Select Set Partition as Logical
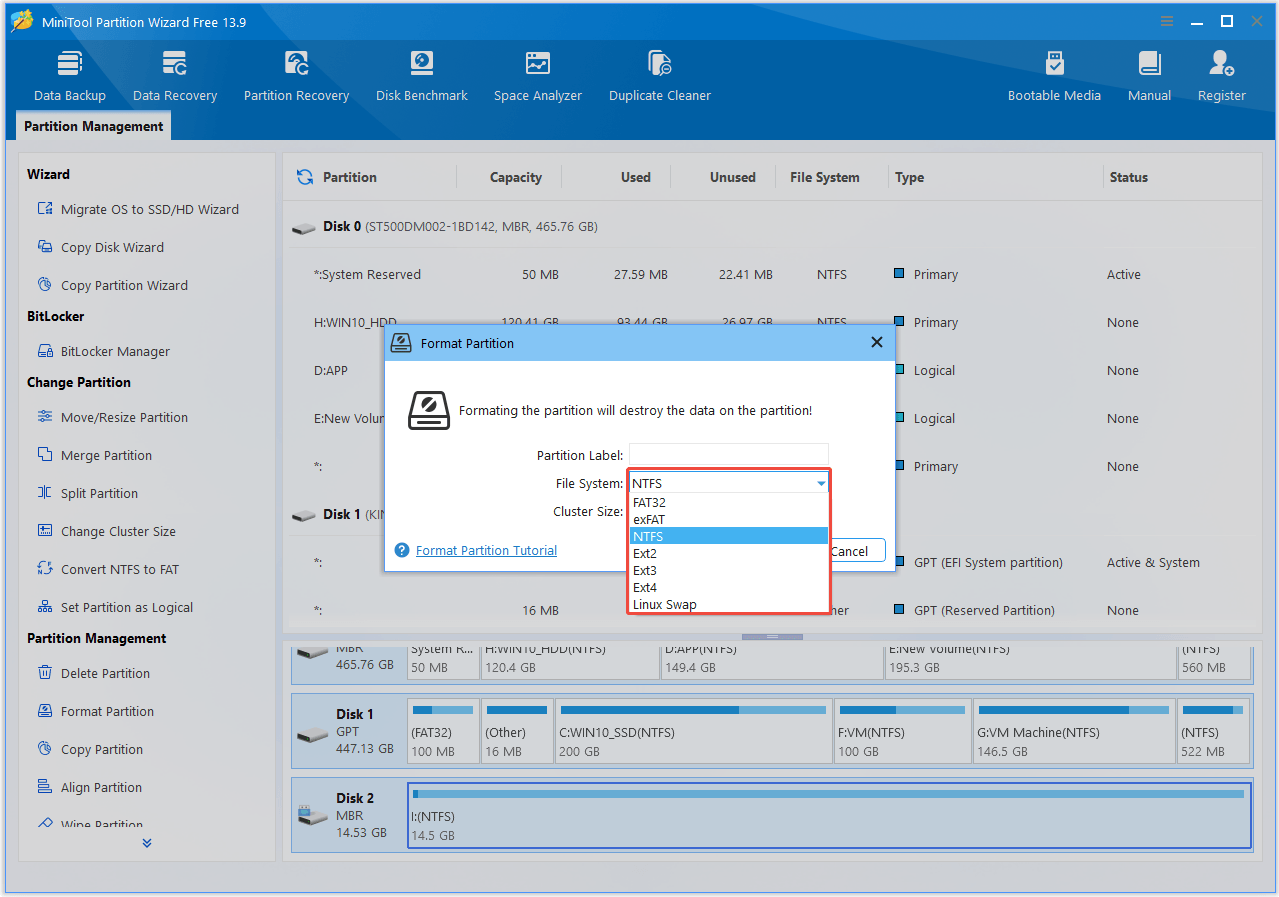Image resolution: width=1279 pixels, height=897 pixels. click(115, 607)
